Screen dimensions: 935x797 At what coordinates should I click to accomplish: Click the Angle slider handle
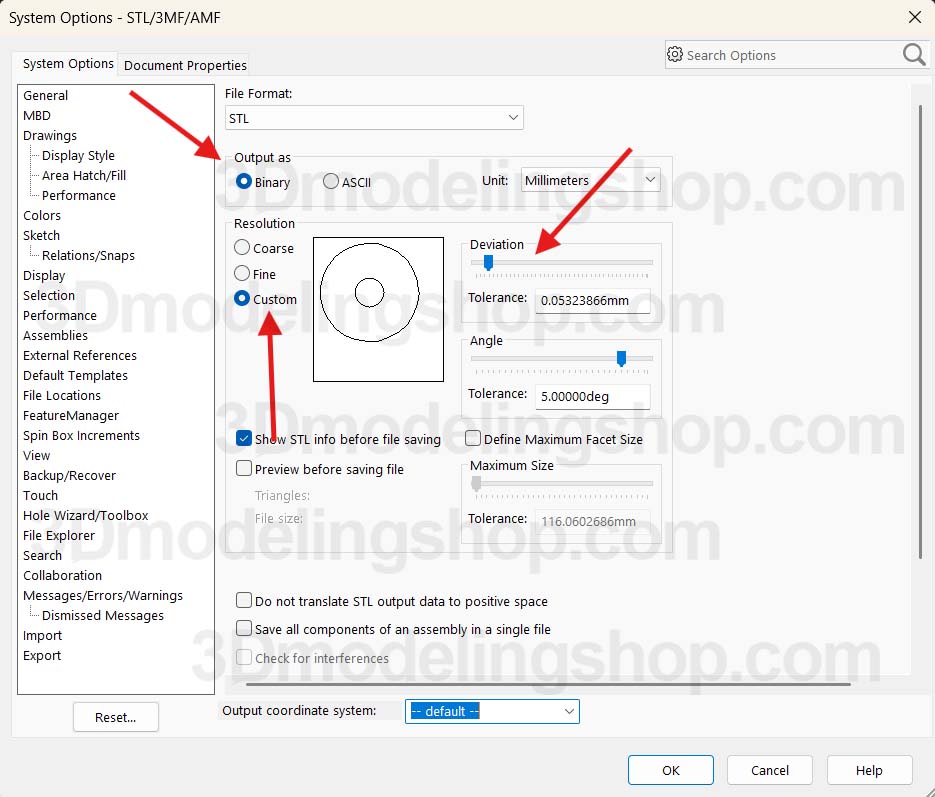click(621, 358)
